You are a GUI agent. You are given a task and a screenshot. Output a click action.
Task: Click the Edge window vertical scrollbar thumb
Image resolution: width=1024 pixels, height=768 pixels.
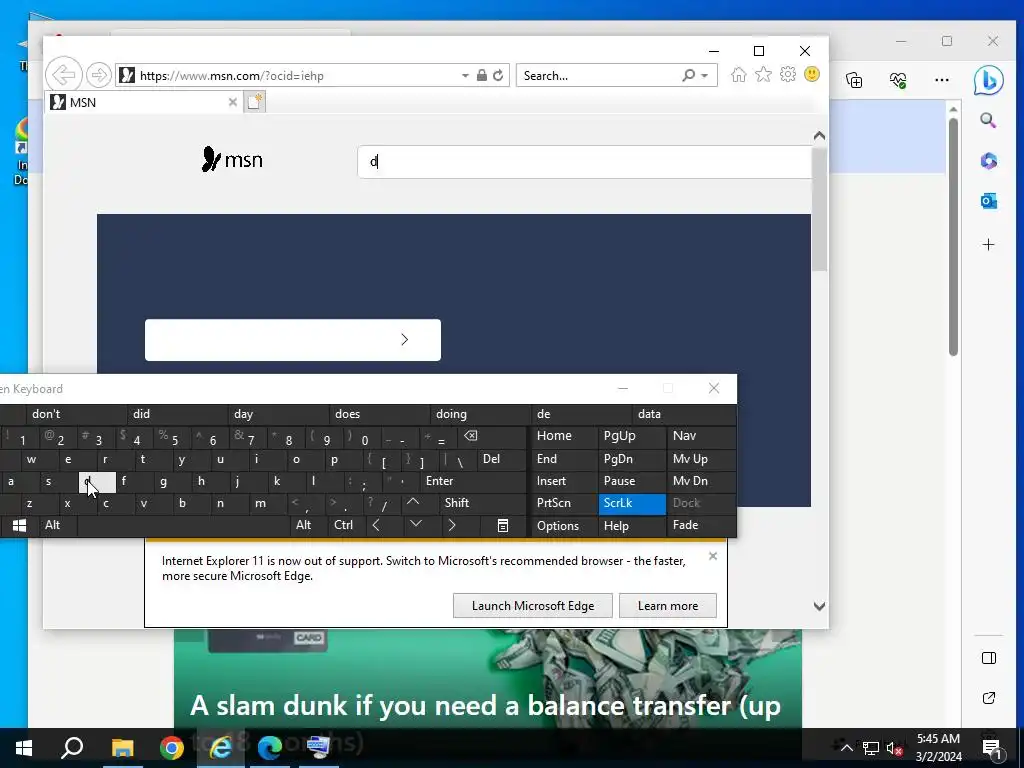click(953, 236)
